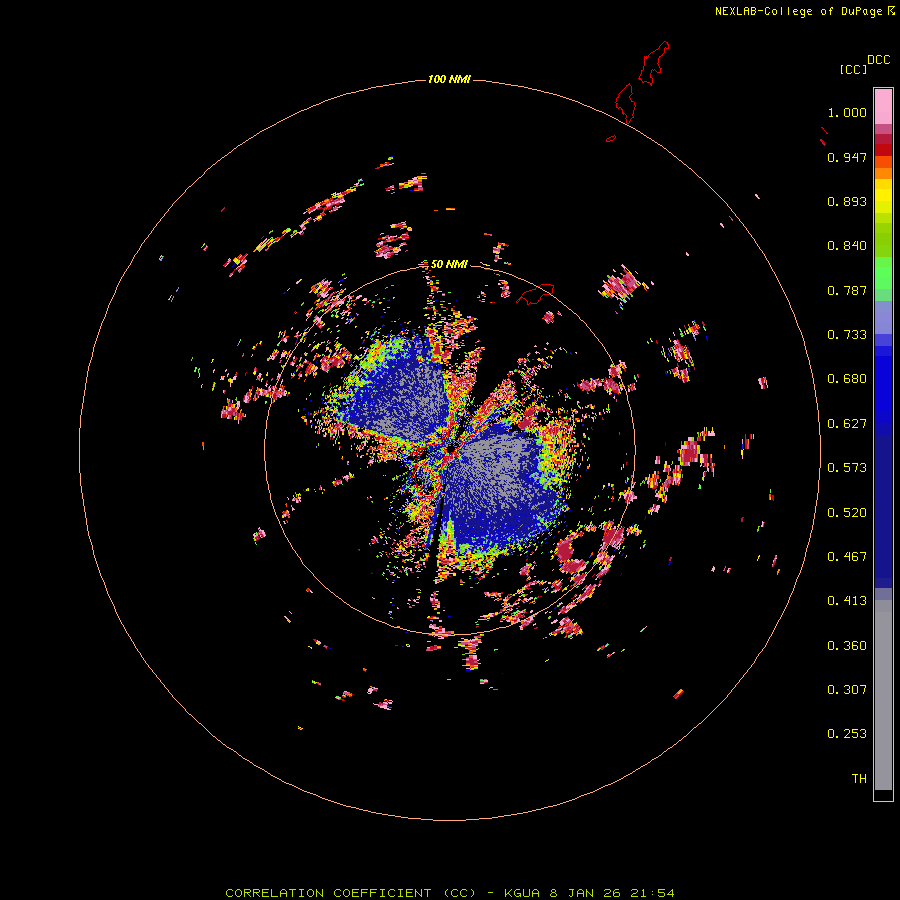Click the radar site center of the rings
The height and width of the screenshot is (900, 900).
pos(450,451)
